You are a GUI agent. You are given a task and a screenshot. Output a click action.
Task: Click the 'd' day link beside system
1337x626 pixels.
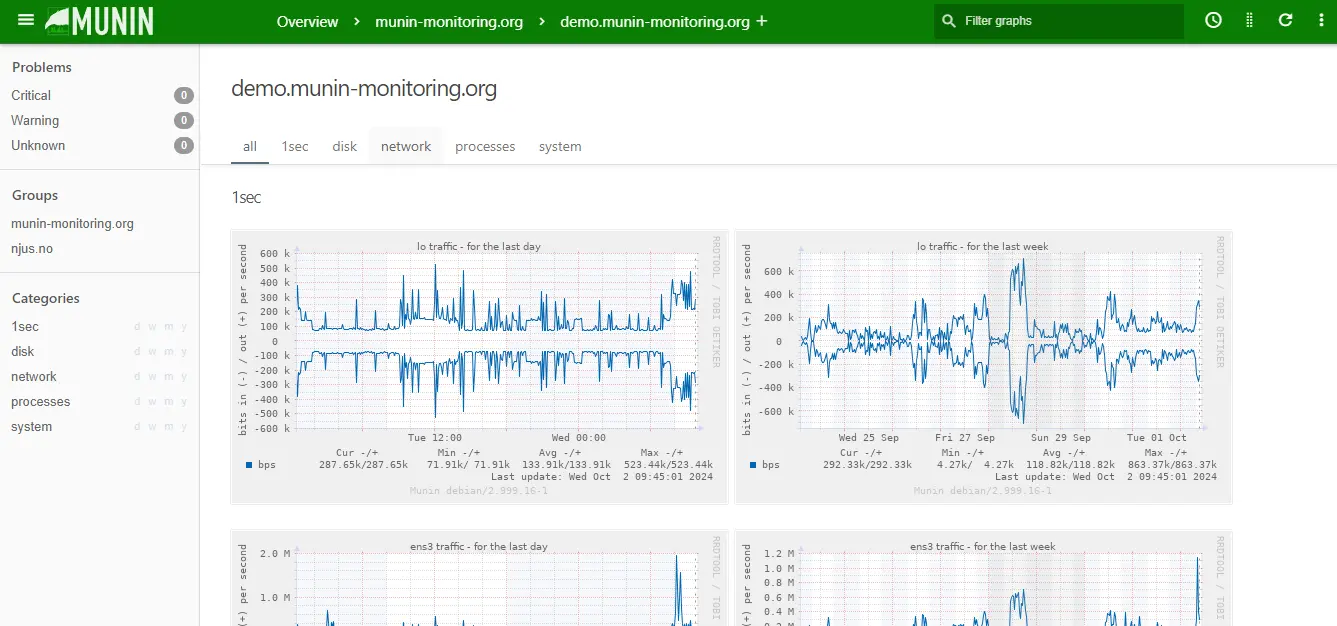click(x=137, y=427)
